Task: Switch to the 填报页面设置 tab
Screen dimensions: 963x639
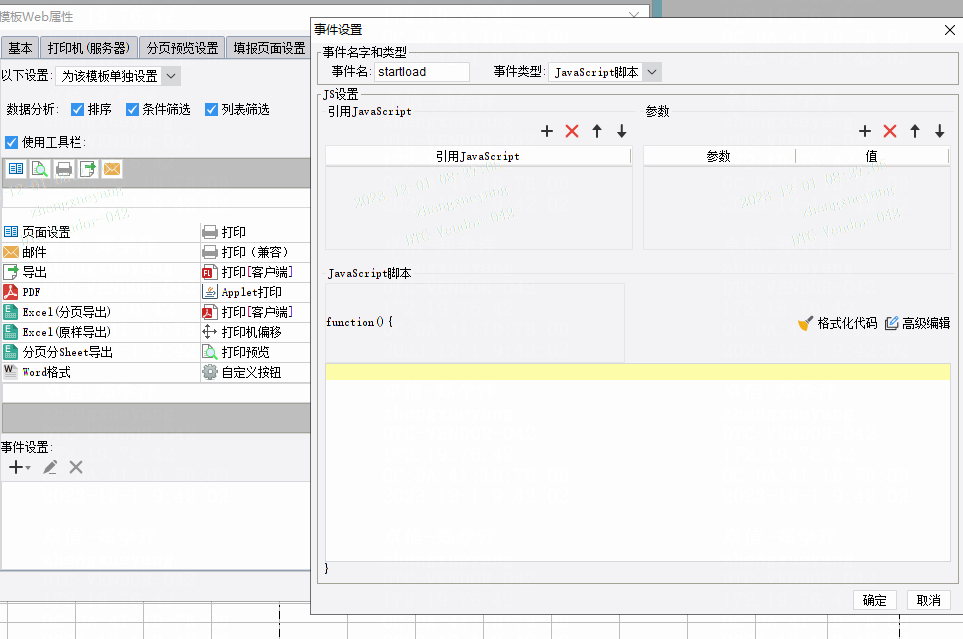Action: [269, 48]
